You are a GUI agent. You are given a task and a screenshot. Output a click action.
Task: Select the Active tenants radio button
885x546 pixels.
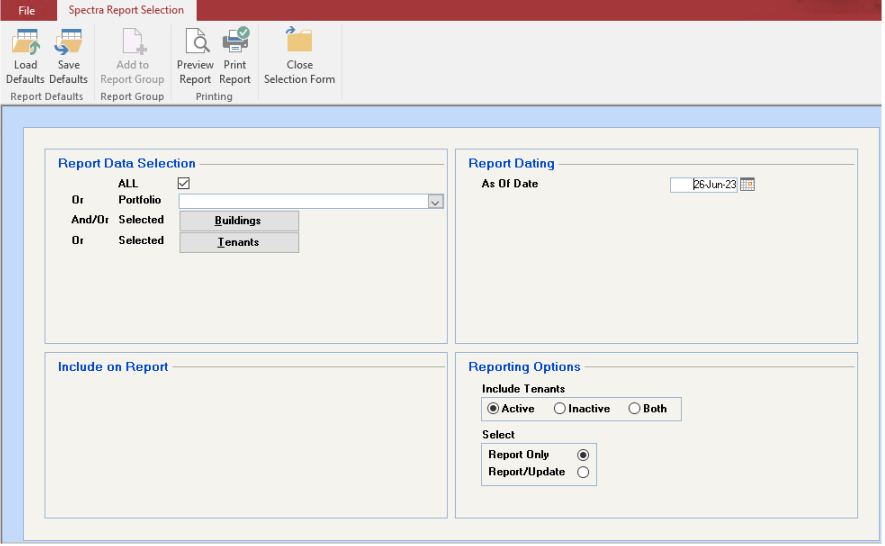click(x=493, y=408)
